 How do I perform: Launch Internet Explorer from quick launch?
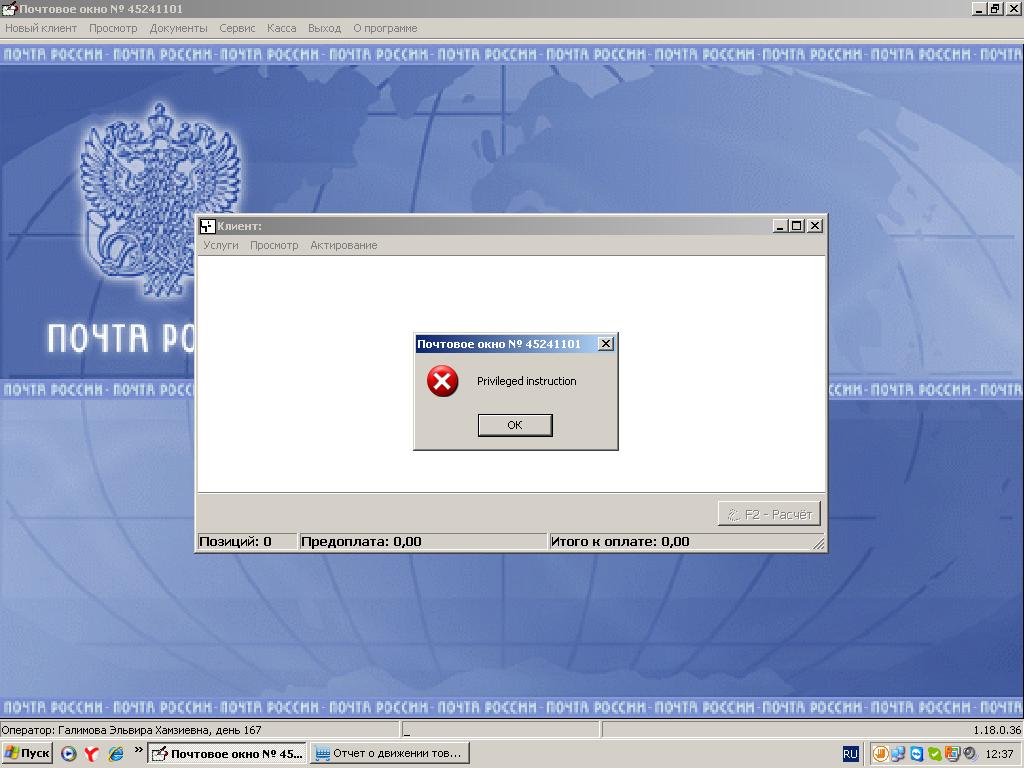point(116,754)
